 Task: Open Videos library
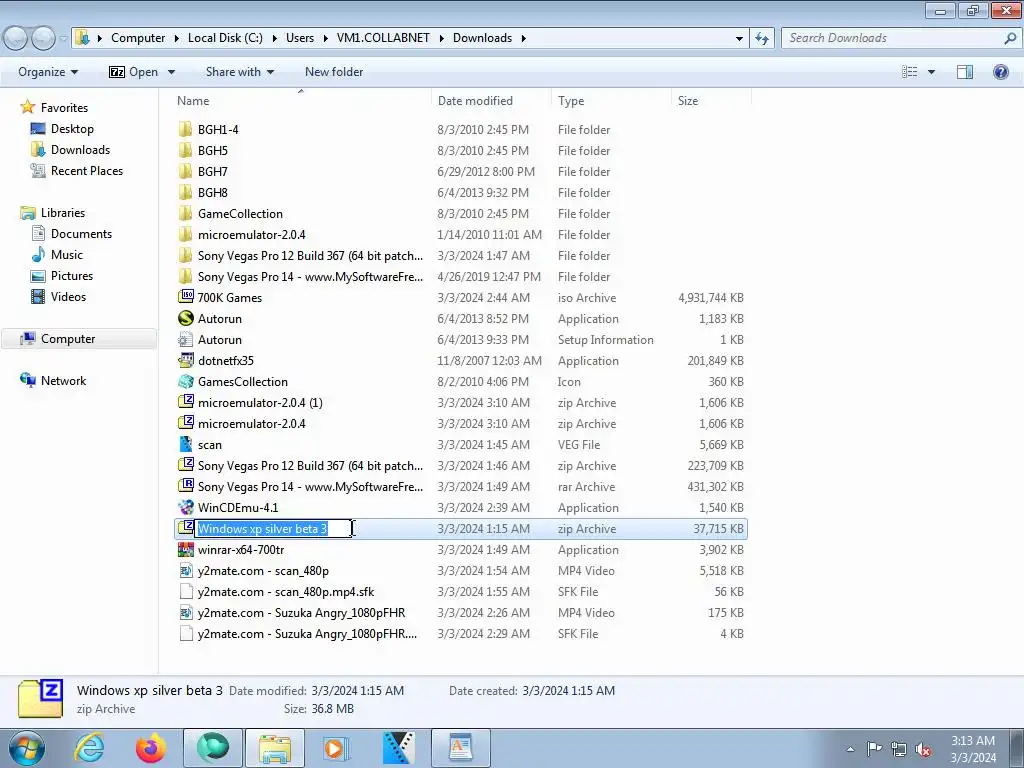click(x=68, y=296)
